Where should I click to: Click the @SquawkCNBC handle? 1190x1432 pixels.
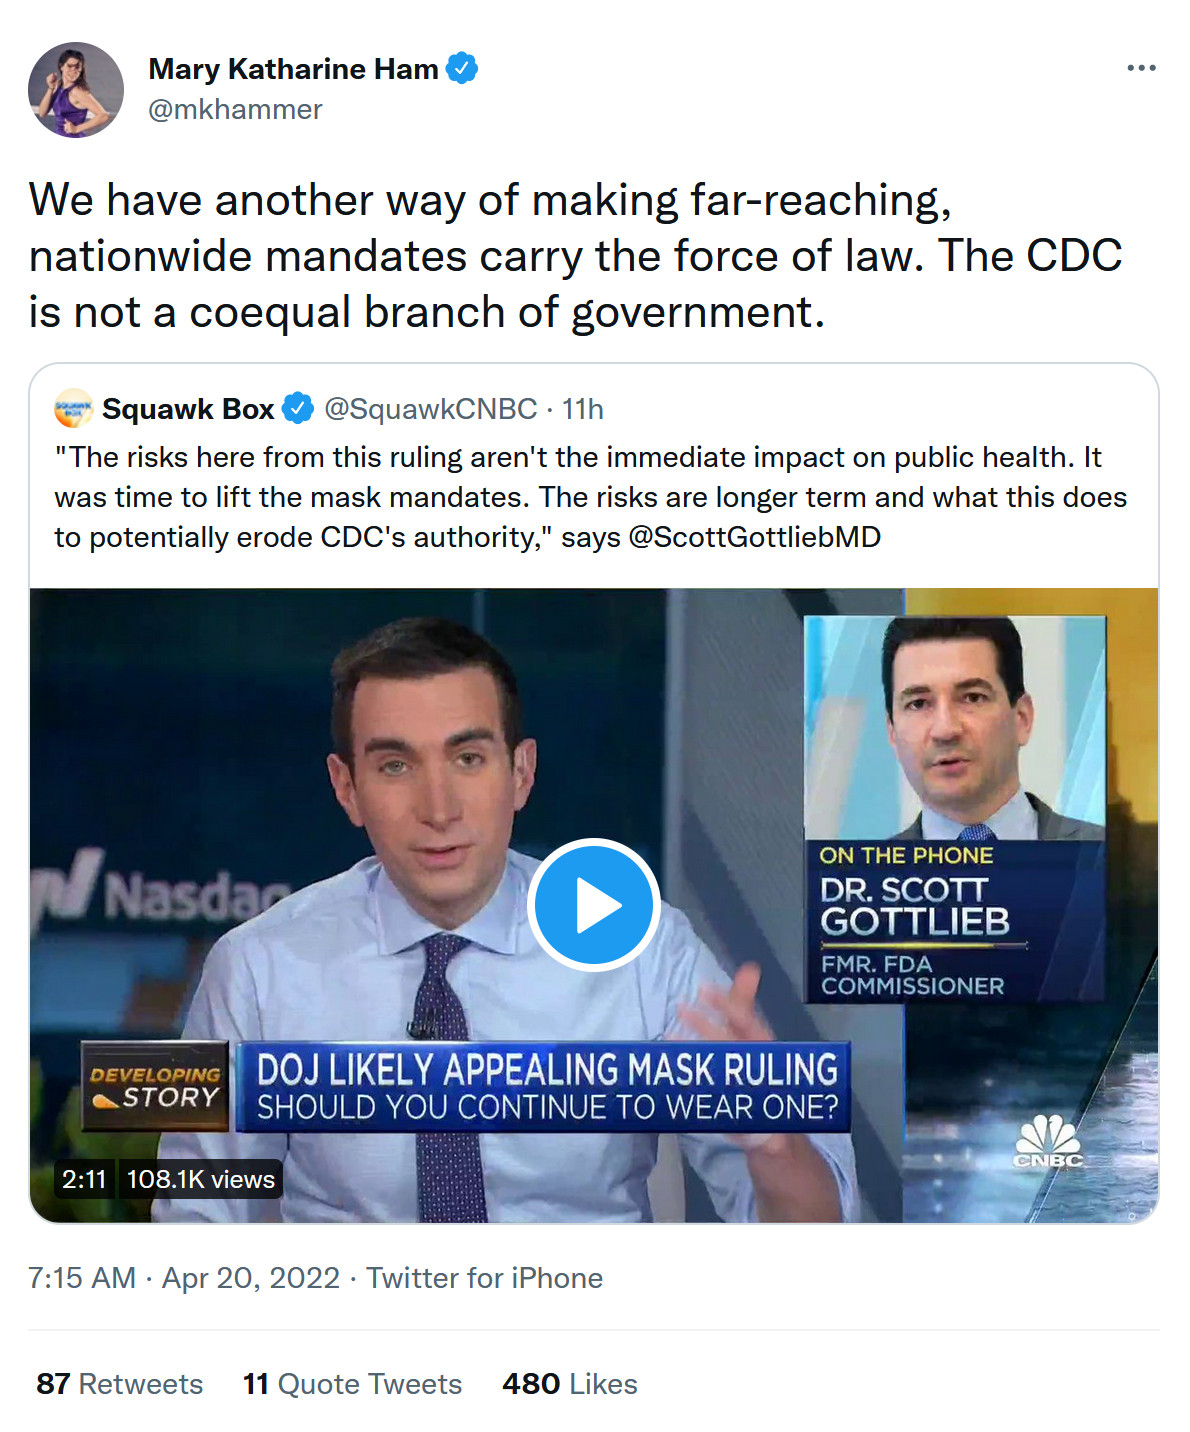[430, 409]
